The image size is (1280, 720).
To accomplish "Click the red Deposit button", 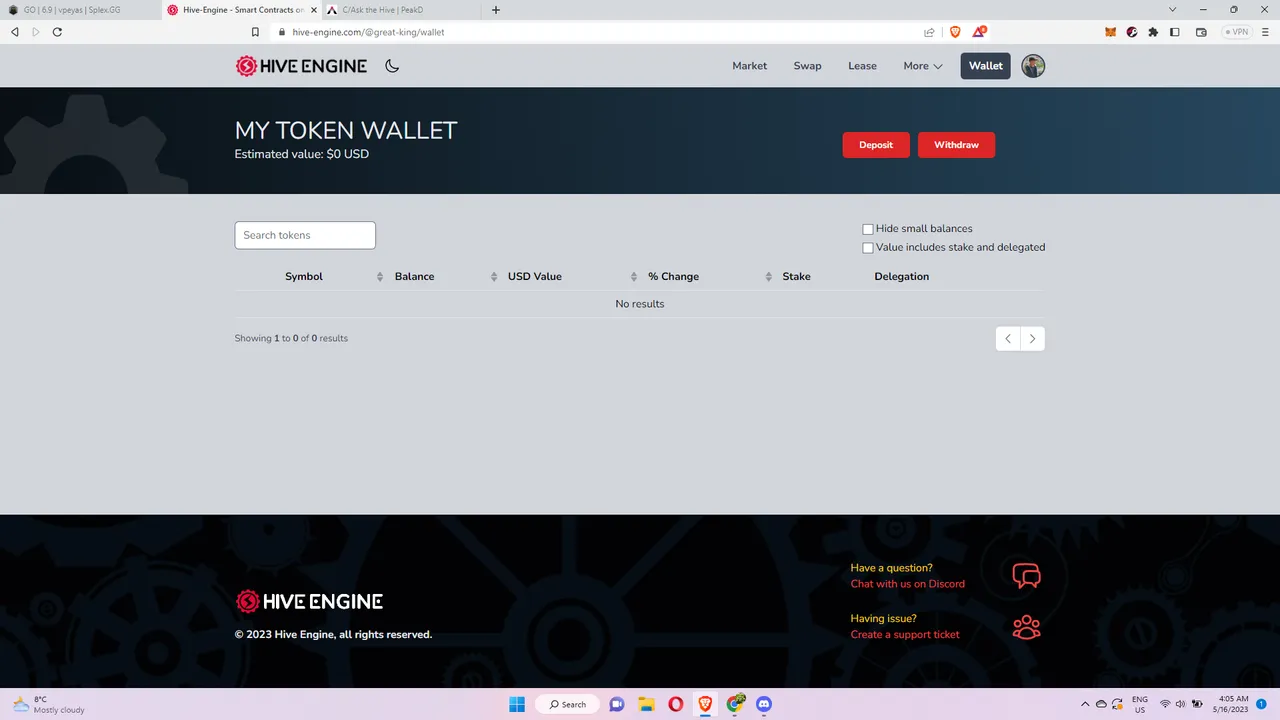I will coord(876,145).
